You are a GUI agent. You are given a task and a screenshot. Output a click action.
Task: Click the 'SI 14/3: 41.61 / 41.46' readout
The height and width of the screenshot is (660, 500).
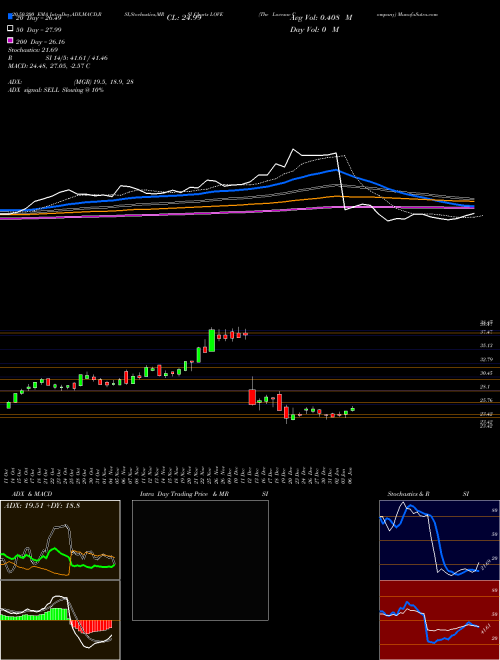click(77, 58)
